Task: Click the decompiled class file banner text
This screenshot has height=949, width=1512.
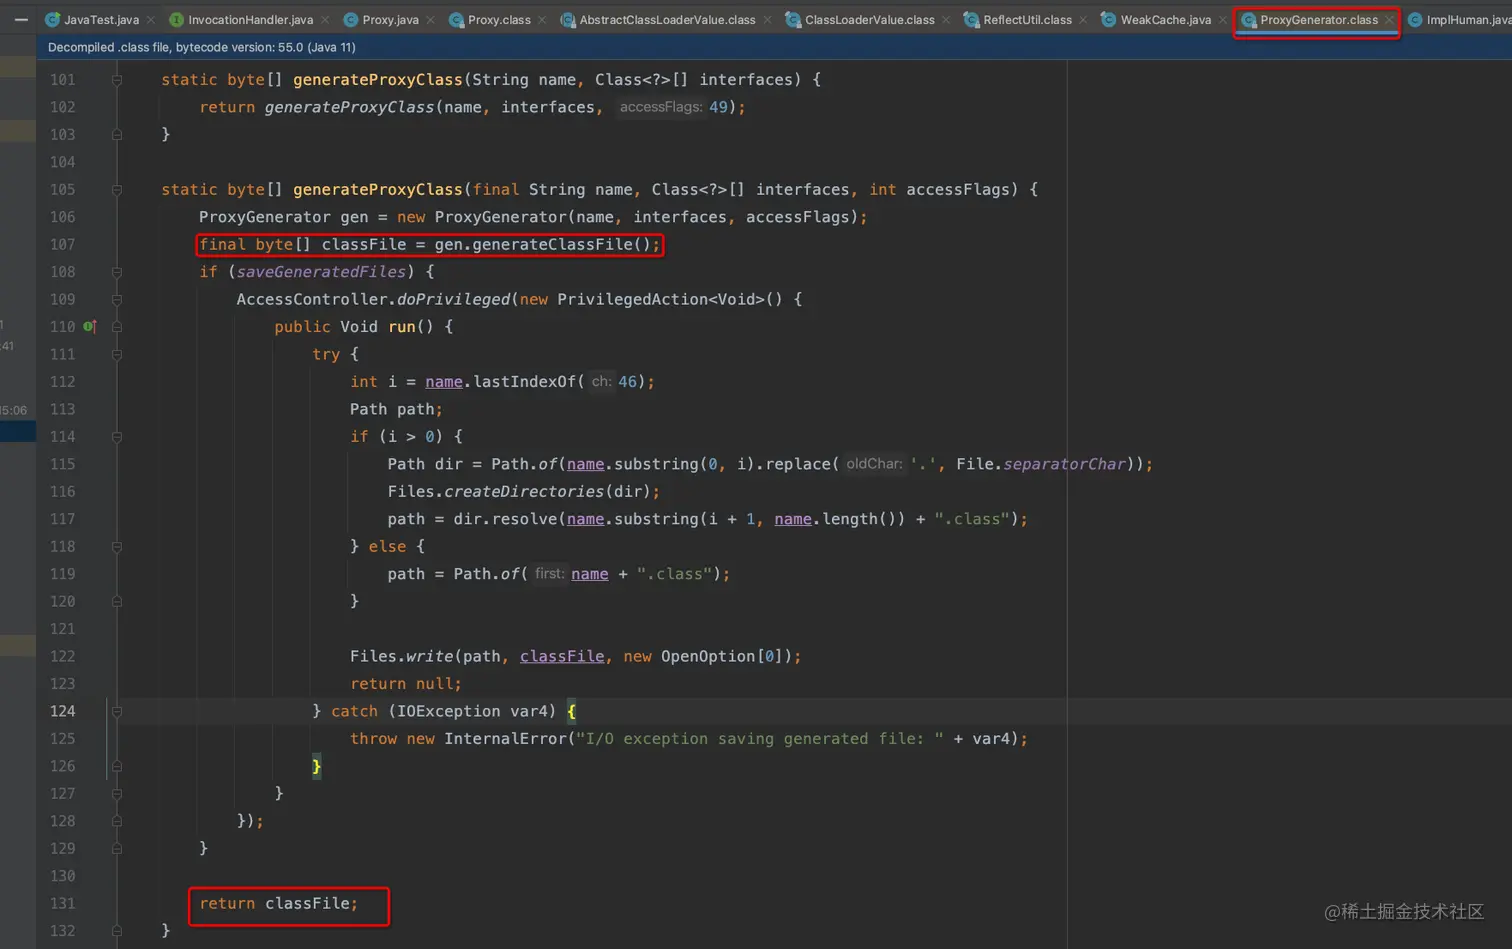Action: point(201,47)
